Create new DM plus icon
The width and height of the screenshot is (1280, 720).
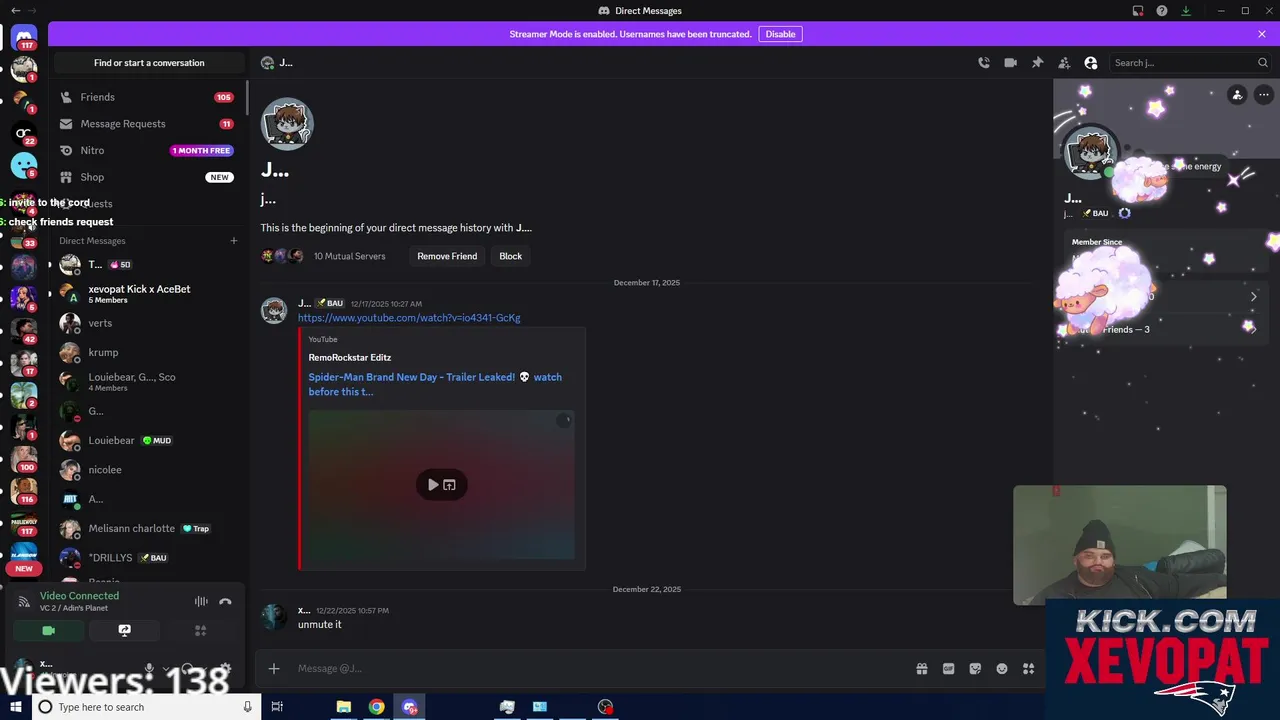click(x=234, y=241)
